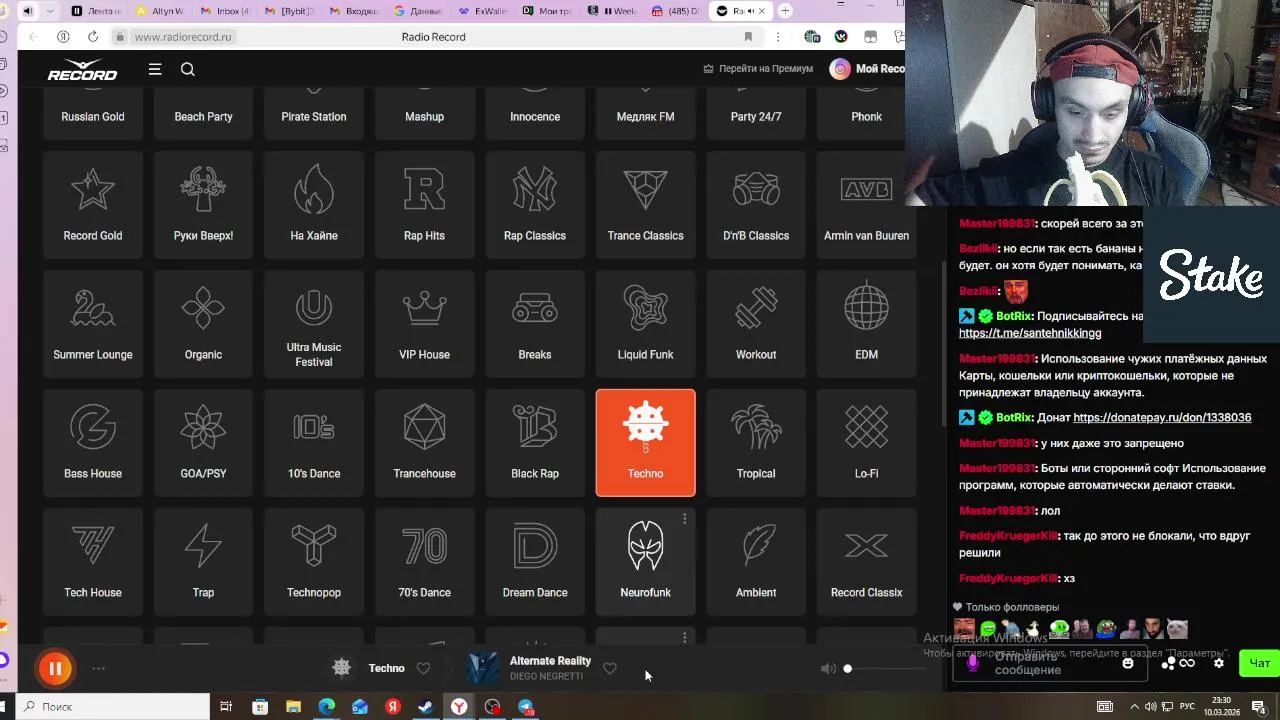The image size is (1280, 720).
Task: Play the Record Gold station
Action: pyautogui.click(x=93, y=204)
